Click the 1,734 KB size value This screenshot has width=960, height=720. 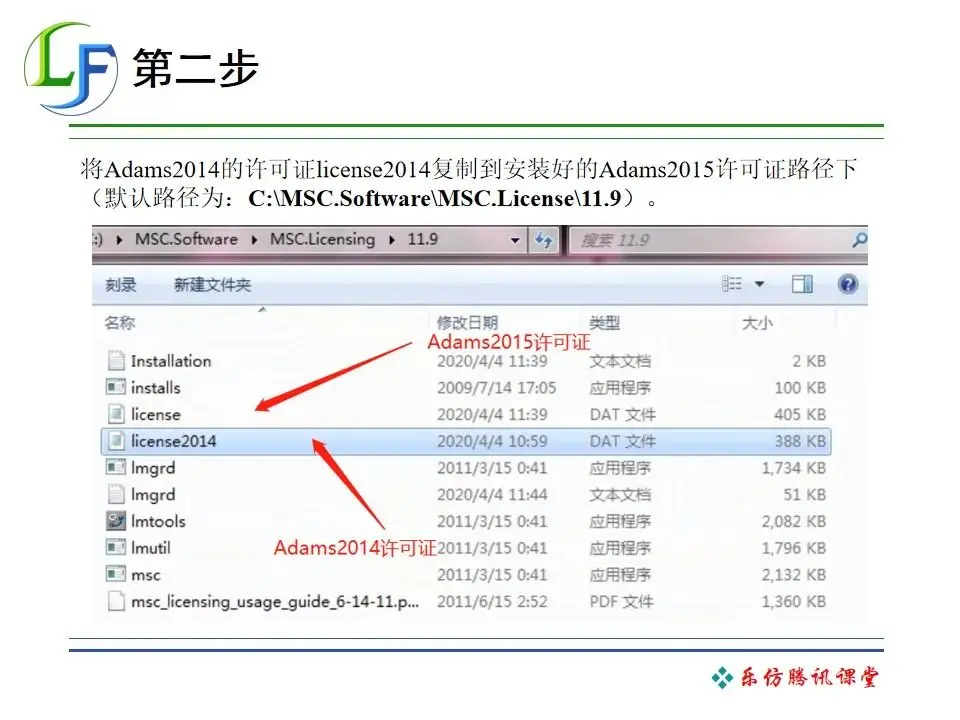793,468
